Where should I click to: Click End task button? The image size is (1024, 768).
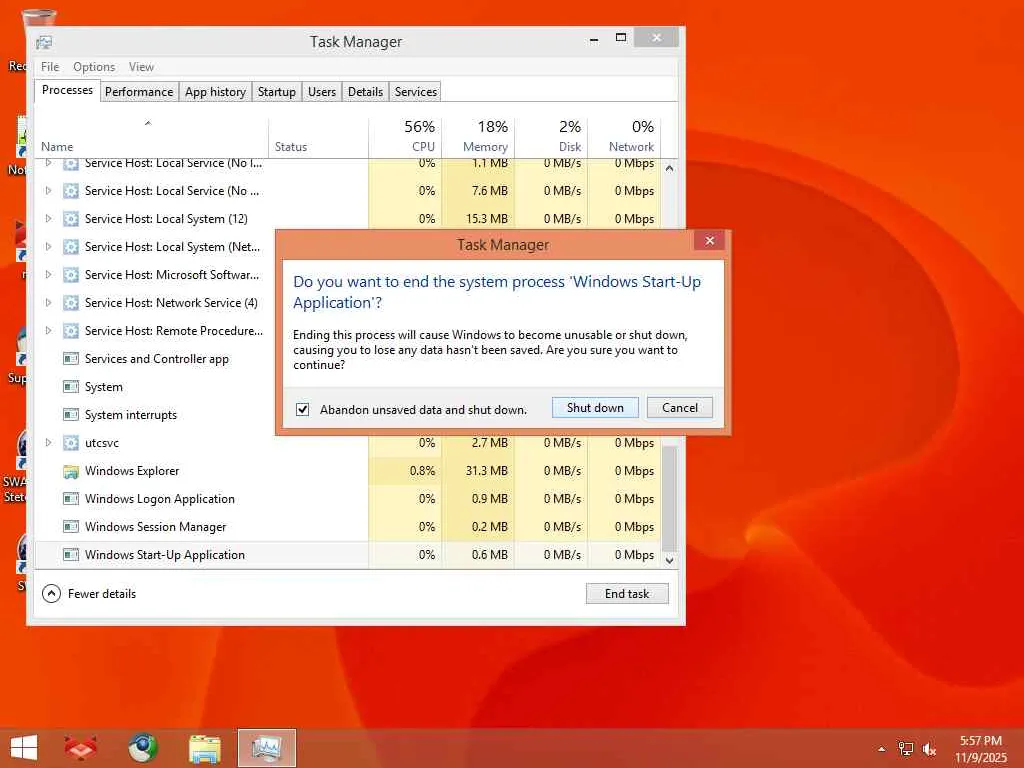click(627, 594)
